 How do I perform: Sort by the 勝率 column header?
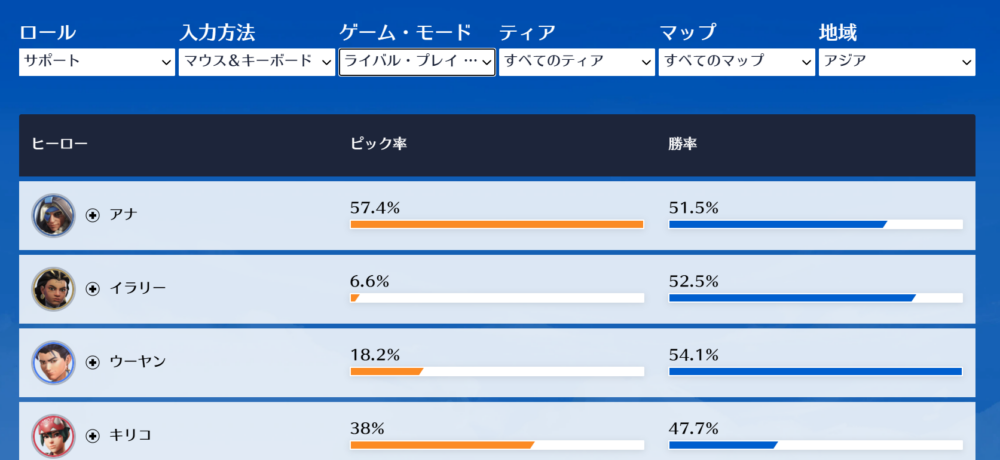point(683,145)
